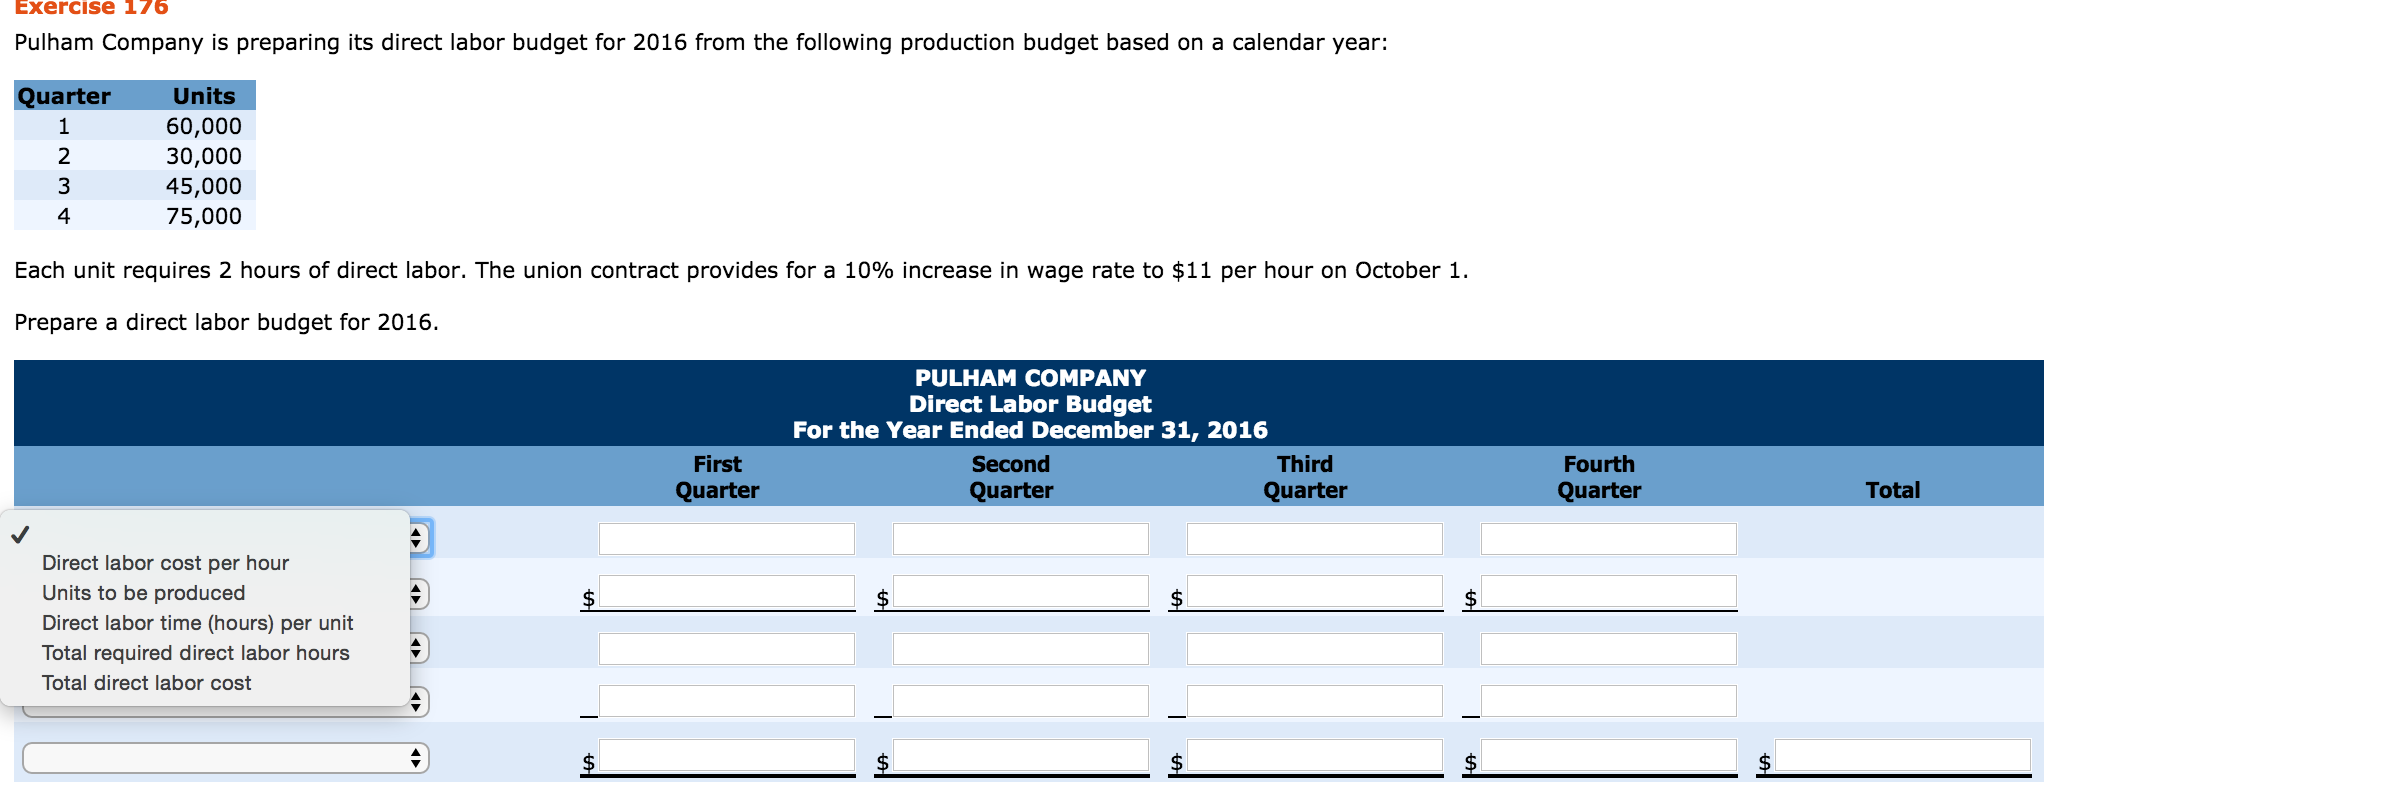Click the 'First Quarter' column header
The width and height of the screenshot is (2398, 810).
click(x=716, y=477)
